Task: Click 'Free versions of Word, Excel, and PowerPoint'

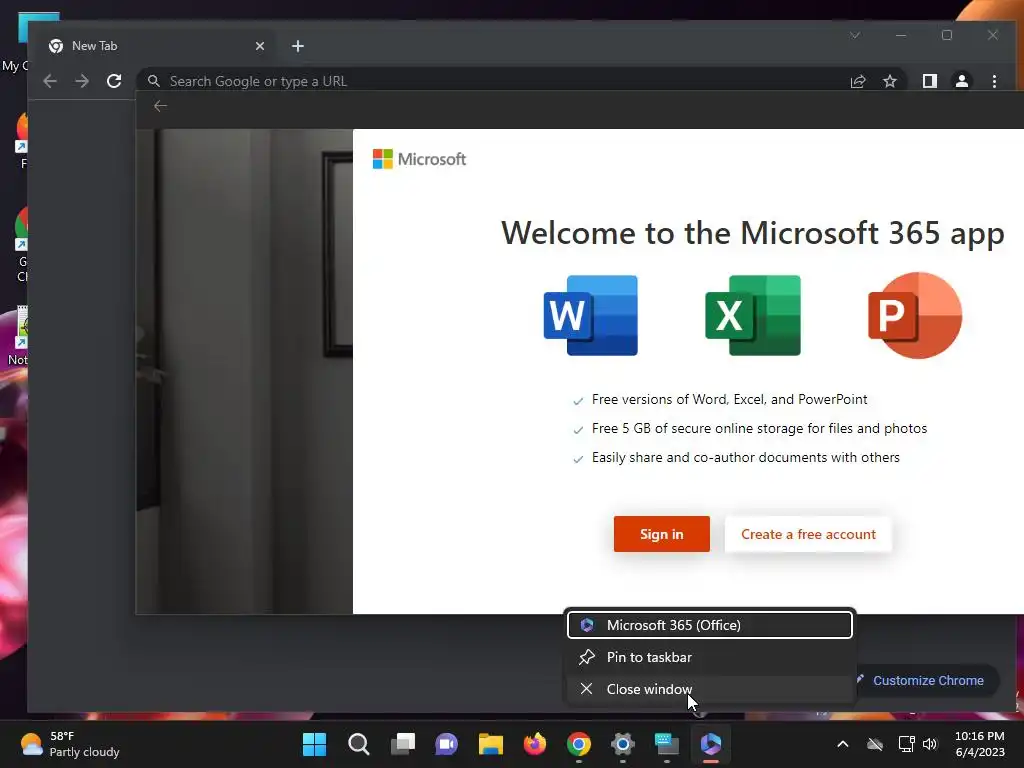Action: [x=729, y=400]
